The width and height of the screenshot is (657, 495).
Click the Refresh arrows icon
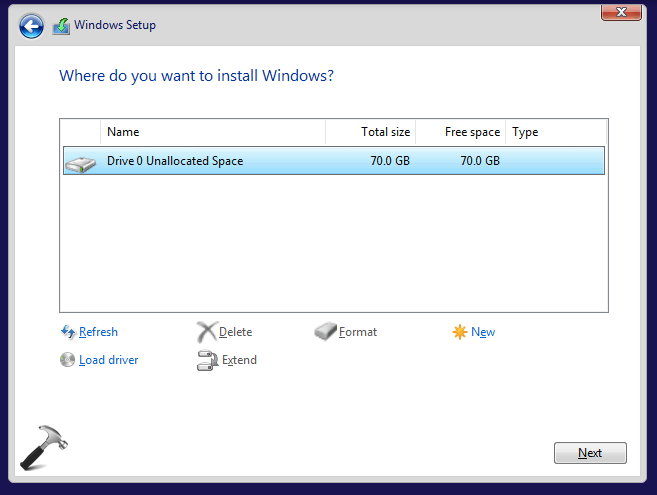click(x=68, y=332)
